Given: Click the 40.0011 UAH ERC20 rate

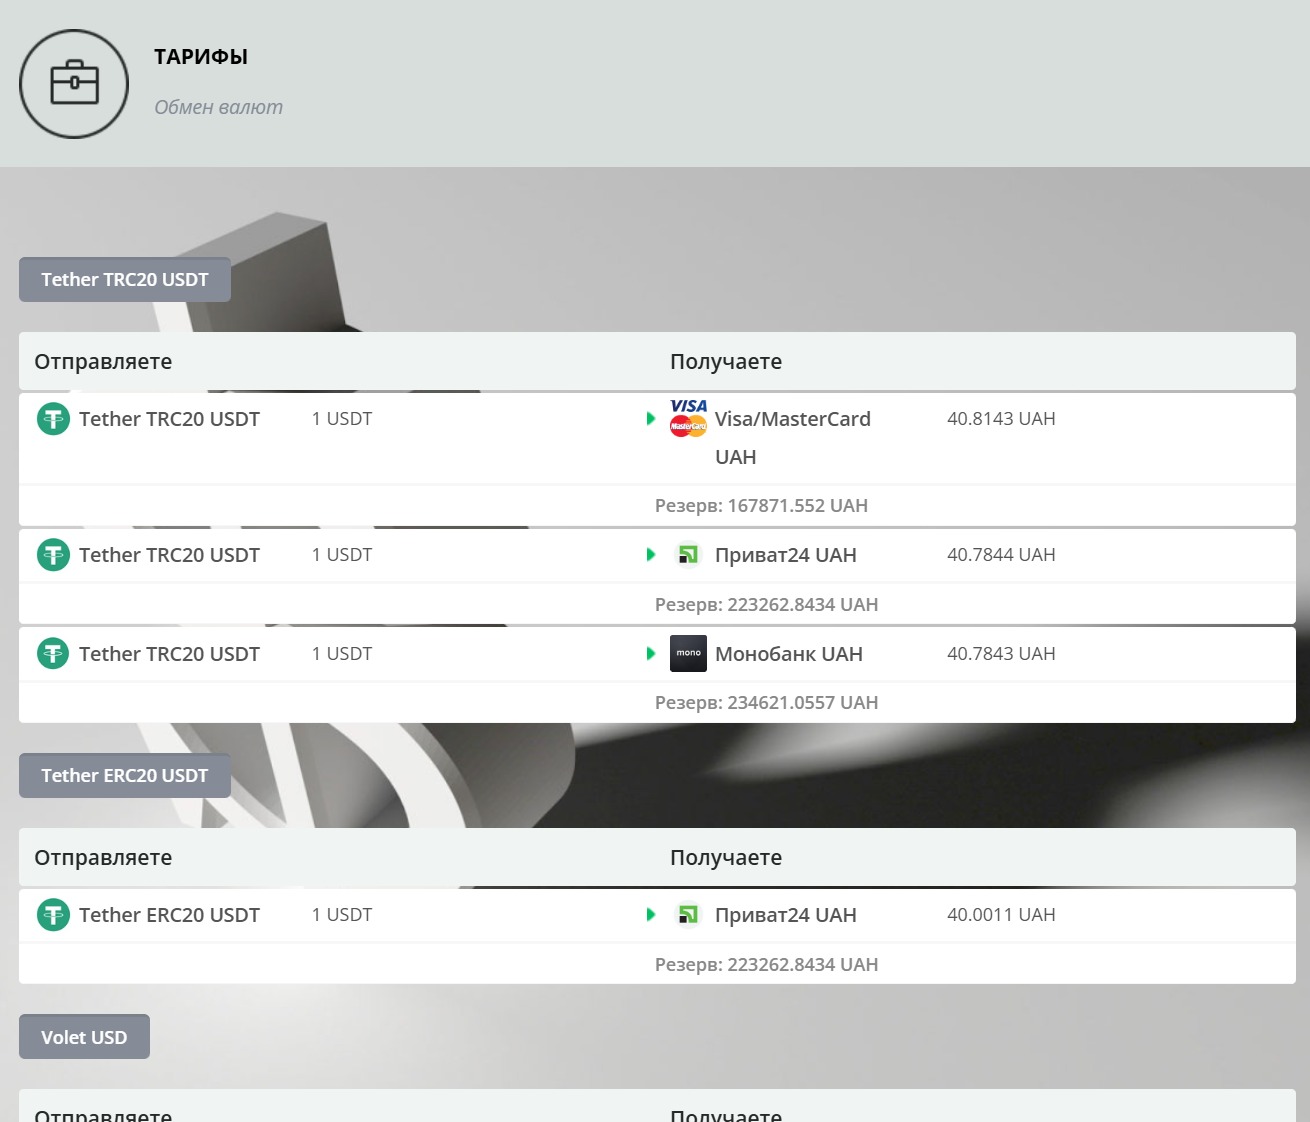Looking at the screenshot, I should pyautogui.click(x=1001, y=915).
